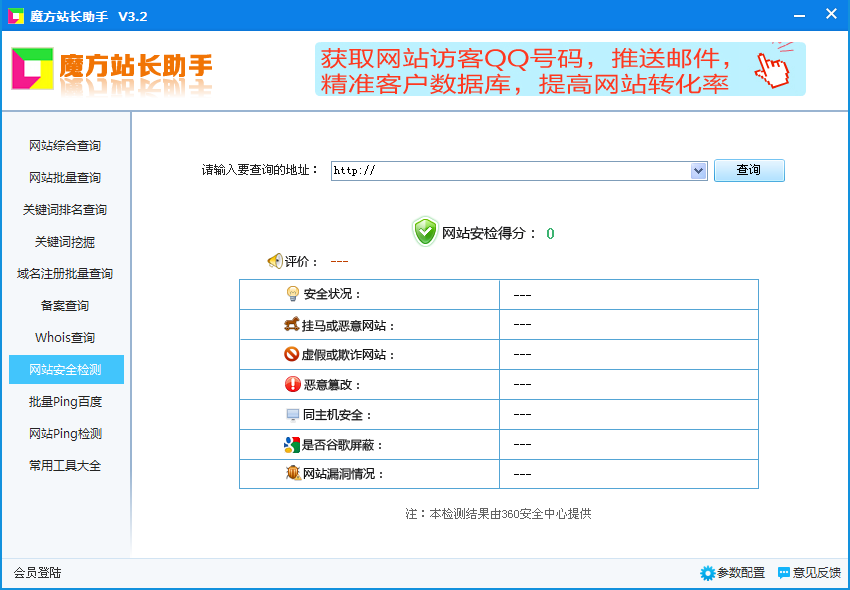Open the 备案查询 section
The image size is (850, 590).
65,305
